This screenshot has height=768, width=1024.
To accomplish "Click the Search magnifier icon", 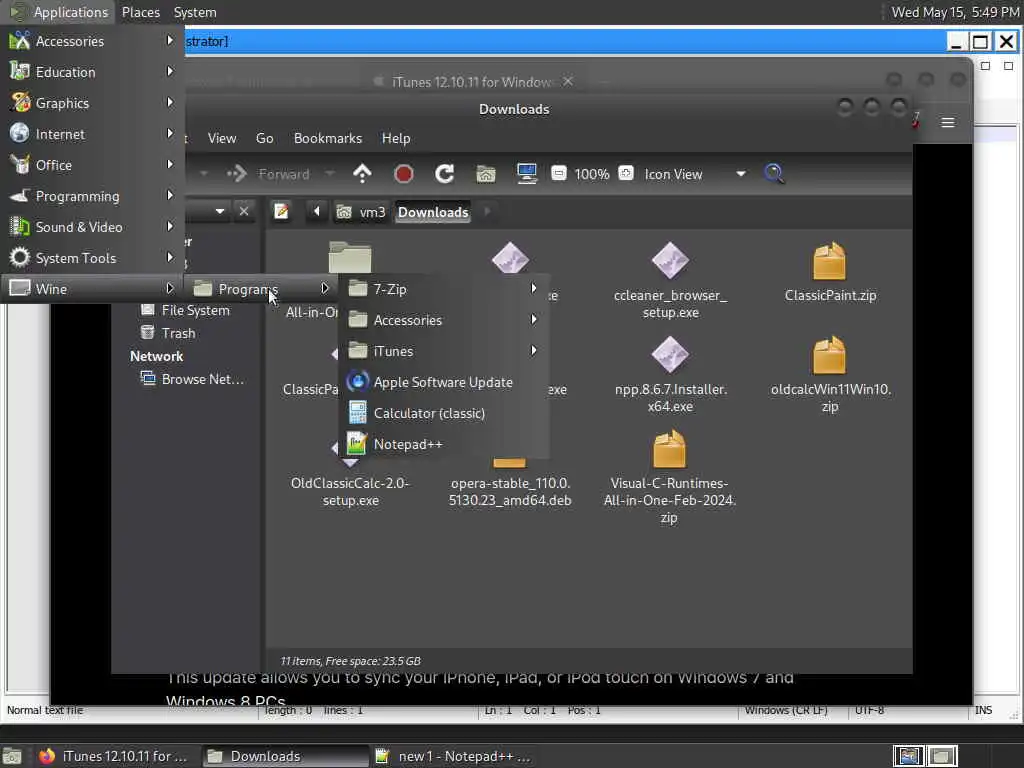I will 774,174.
